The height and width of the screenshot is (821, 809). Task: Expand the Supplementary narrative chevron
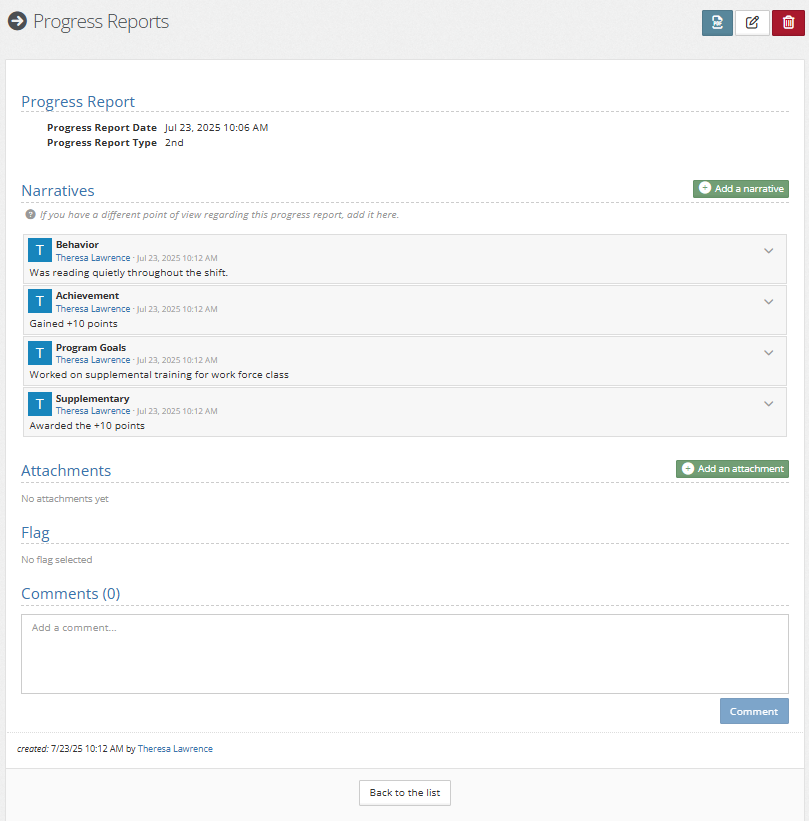pos(768,404)
